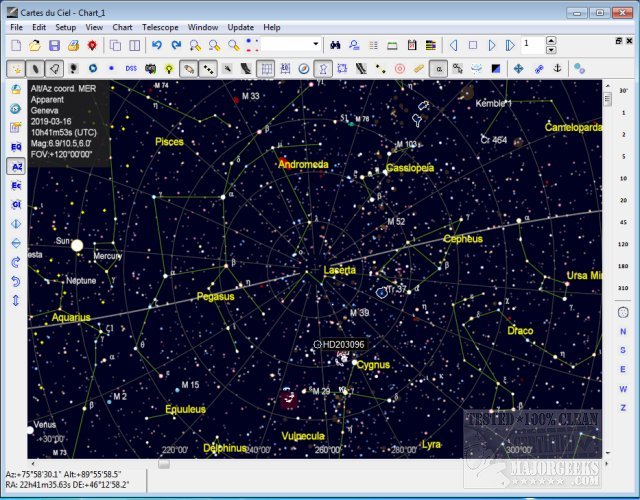Print the chart with the printer icon
640x500 pixels.
coord(73,45)
